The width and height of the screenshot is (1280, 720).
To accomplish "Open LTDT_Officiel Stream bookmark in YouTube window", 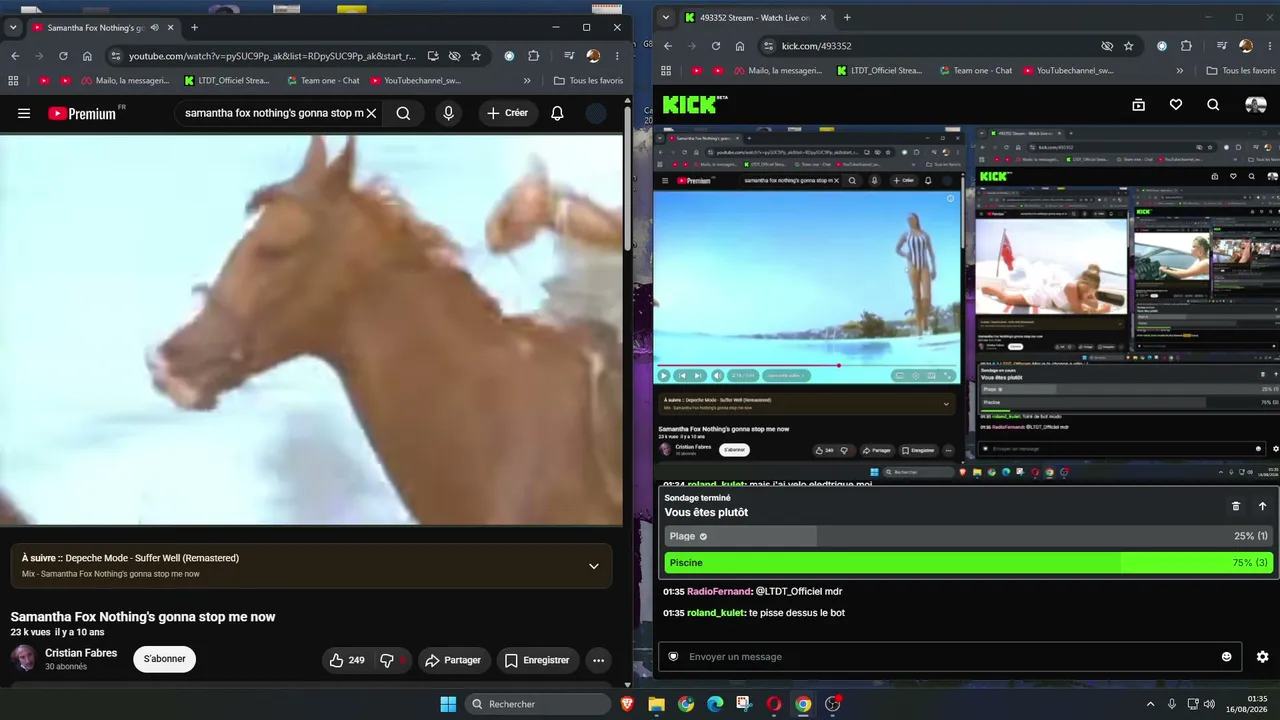I will click(227, 81).
